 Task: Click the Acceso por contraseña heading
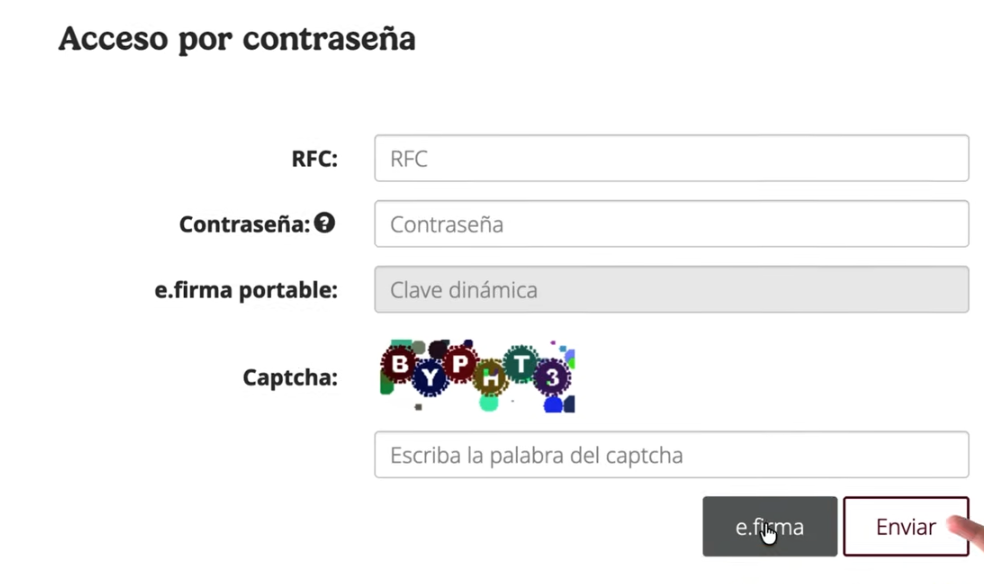point(237,39)
